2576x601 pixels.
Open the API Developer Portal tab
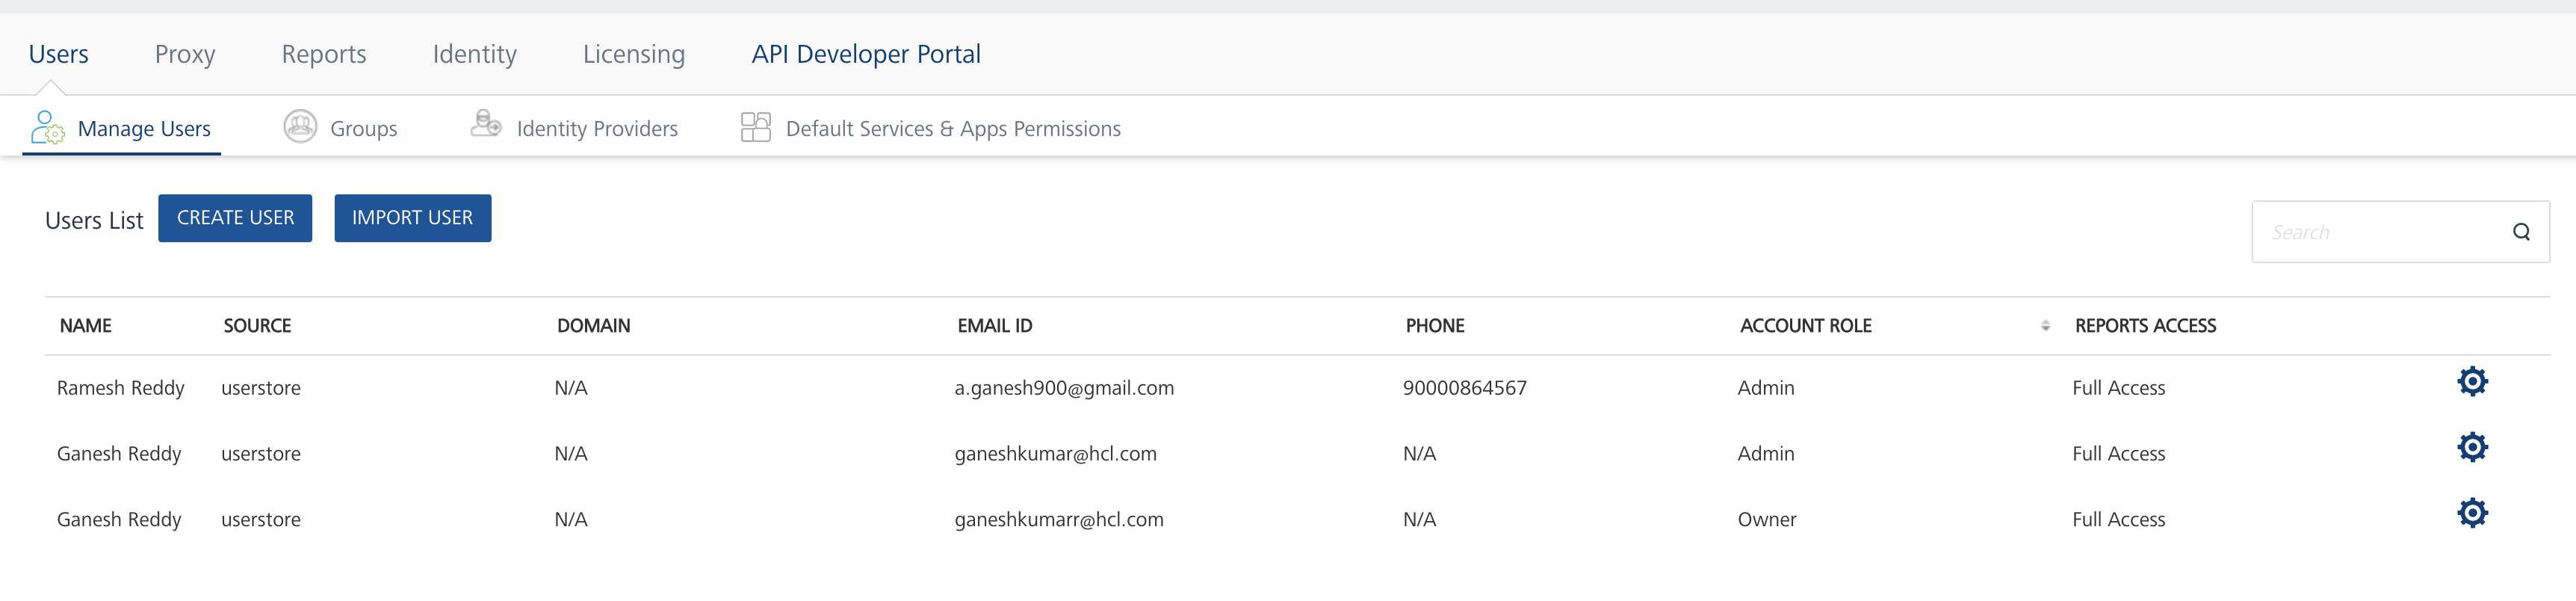pyautogui.click(x=866, y=54)
